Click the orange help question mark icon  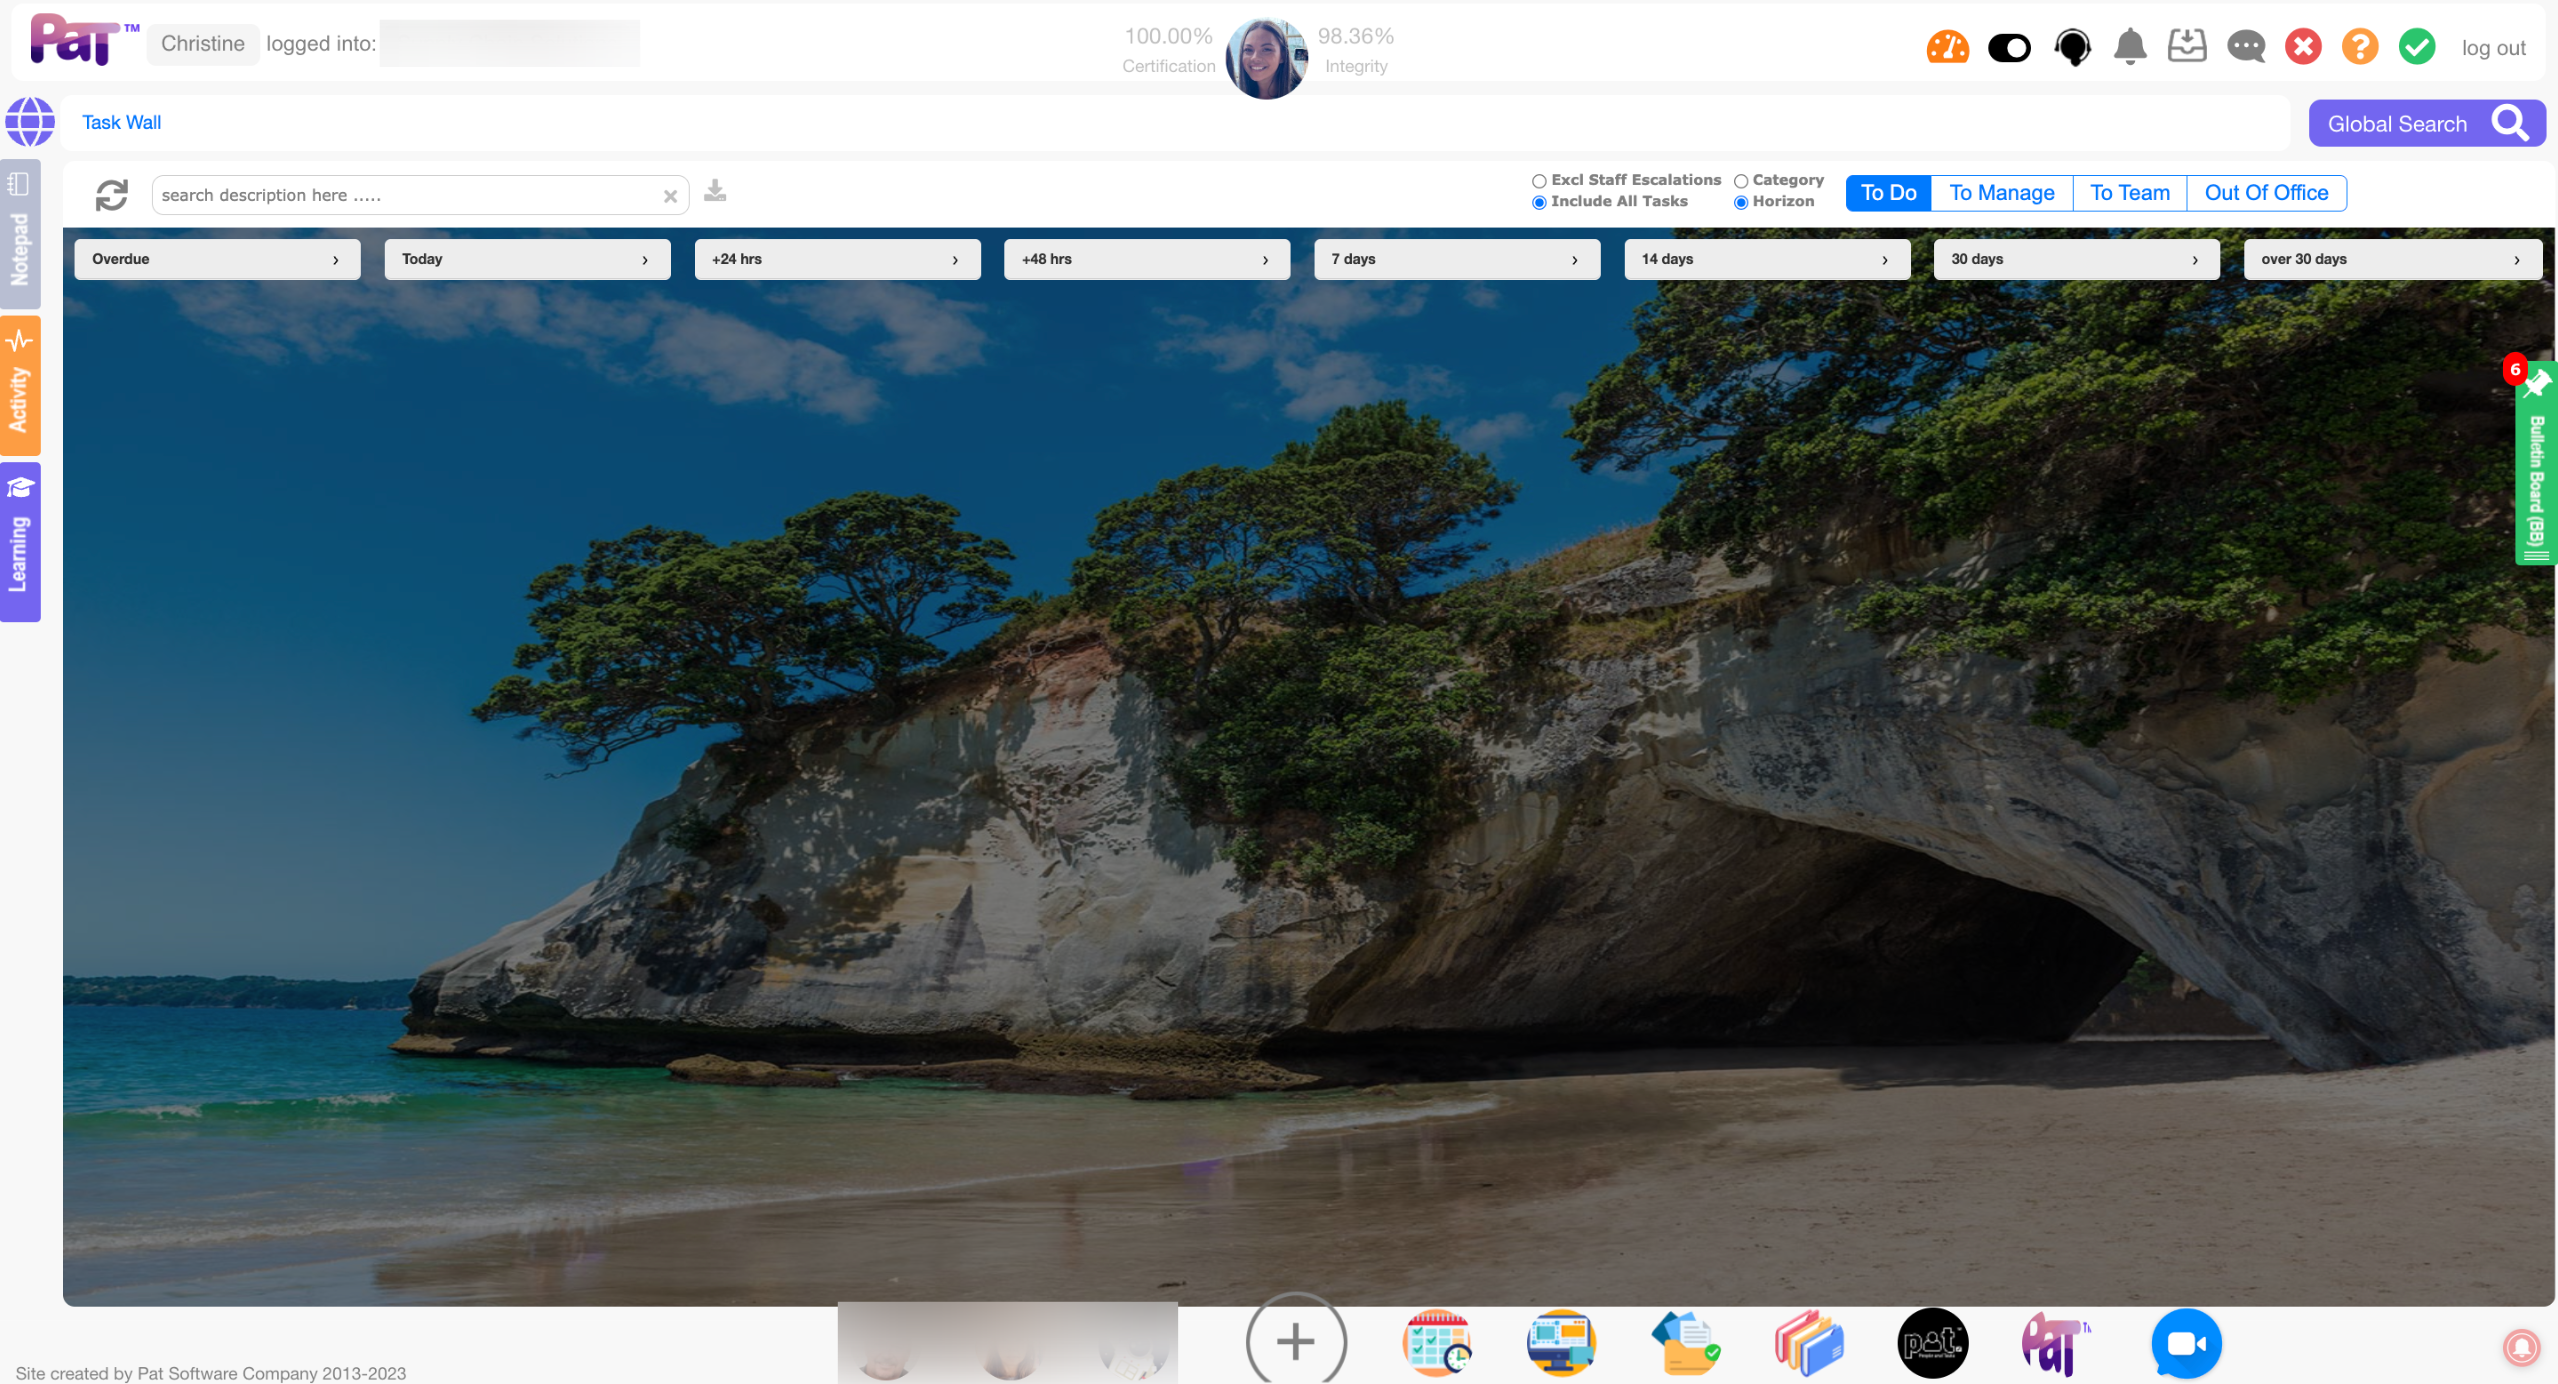click(x=2359, y=47)
